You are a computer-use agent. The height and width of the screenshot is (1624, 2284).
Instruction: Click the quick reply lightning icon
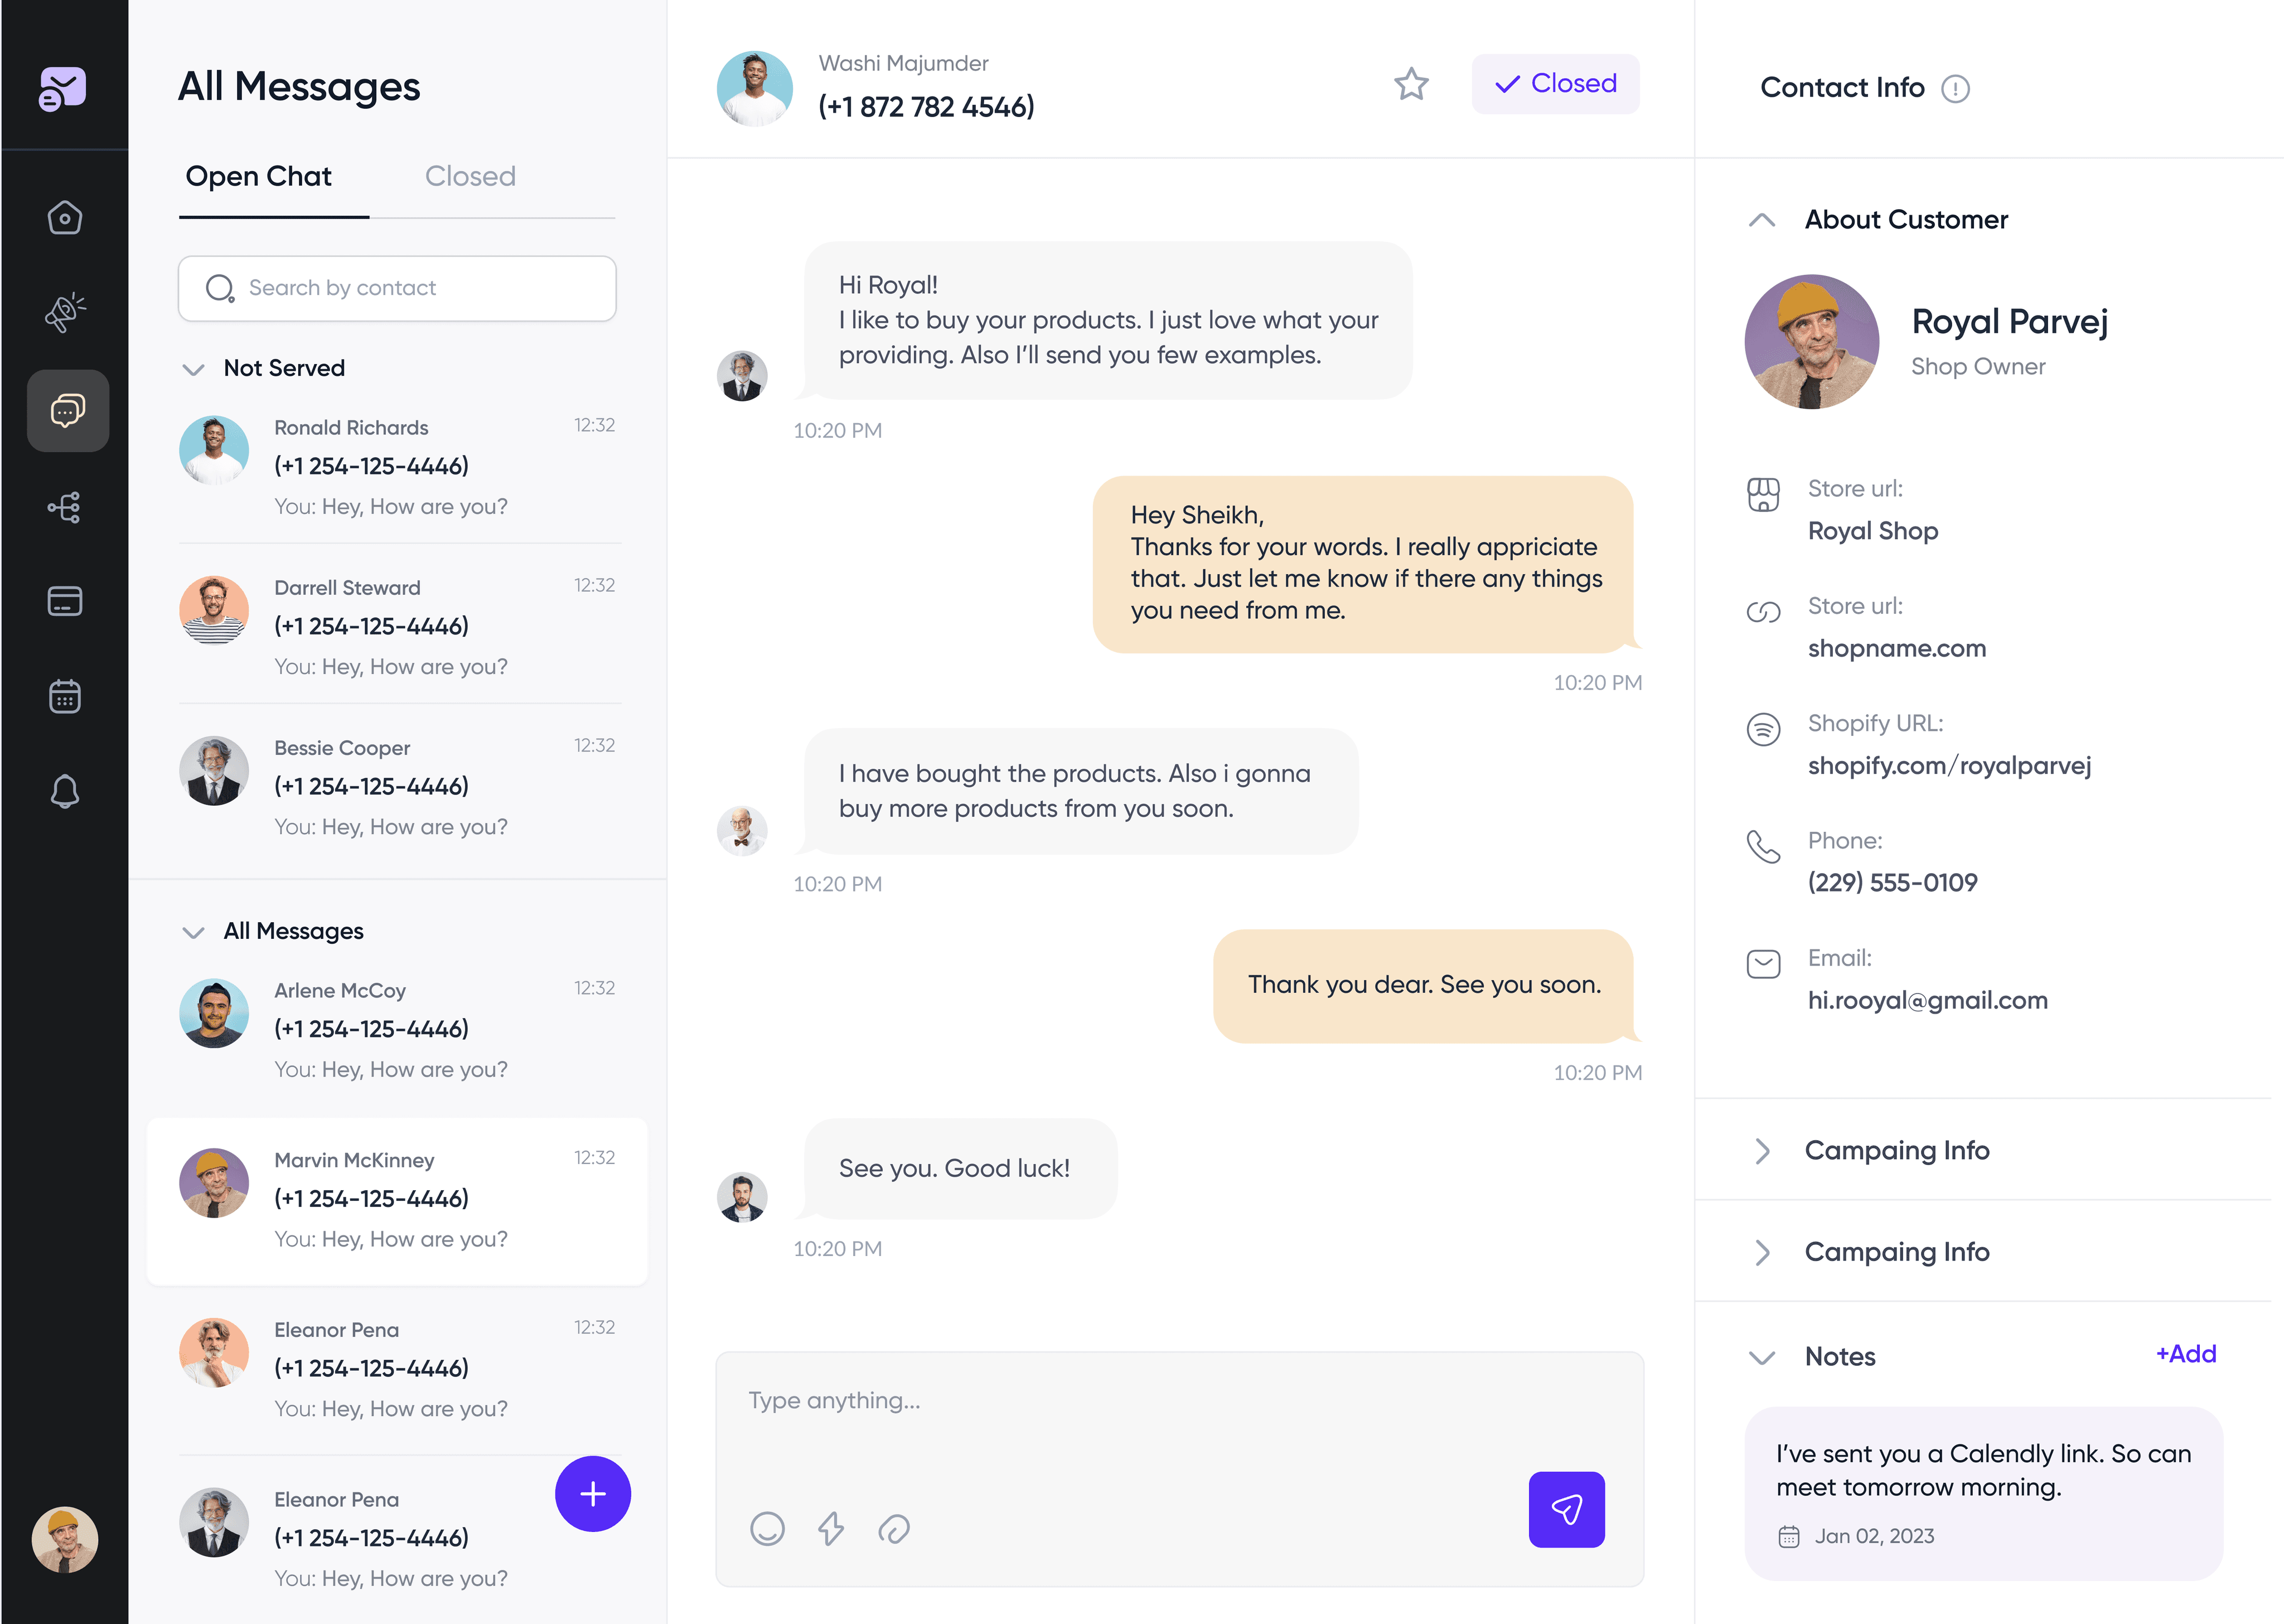tap(831, 1528)
